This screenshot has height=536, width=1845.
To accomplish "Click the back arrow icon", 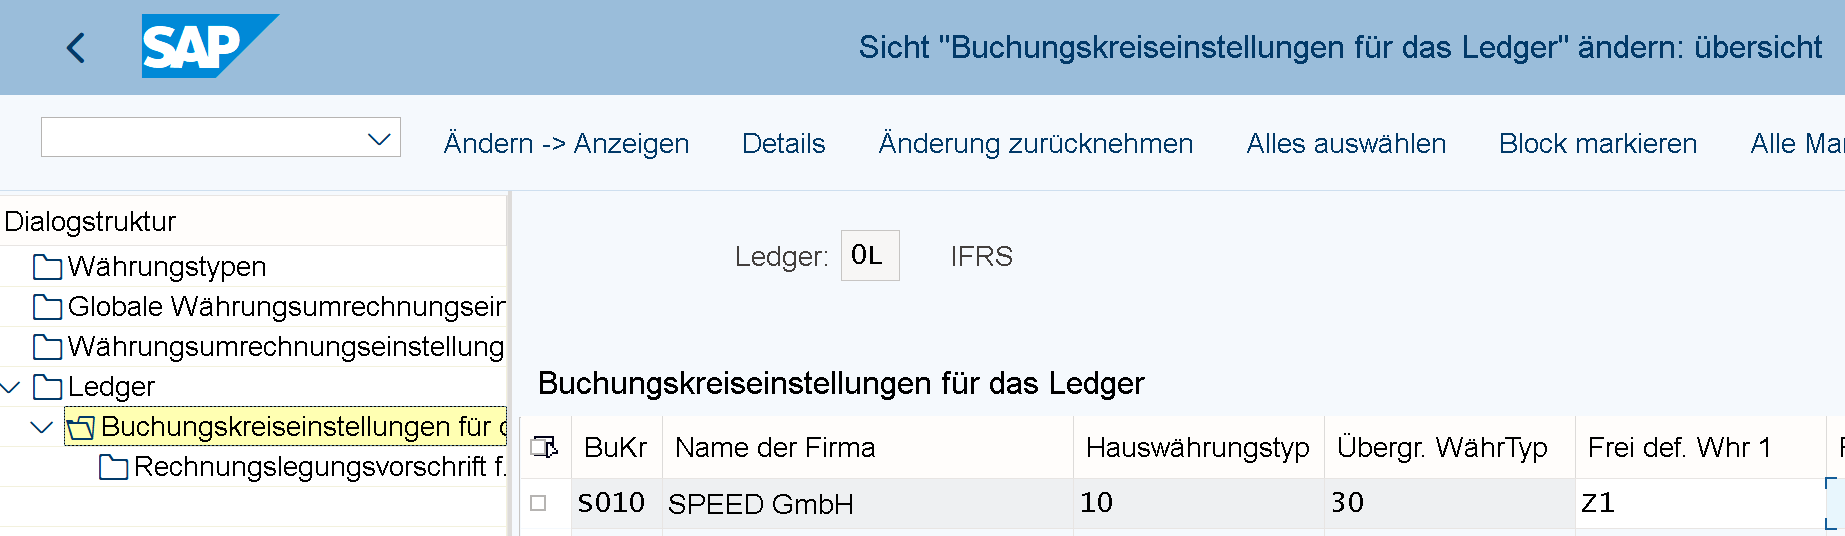I will coord(76,48).
